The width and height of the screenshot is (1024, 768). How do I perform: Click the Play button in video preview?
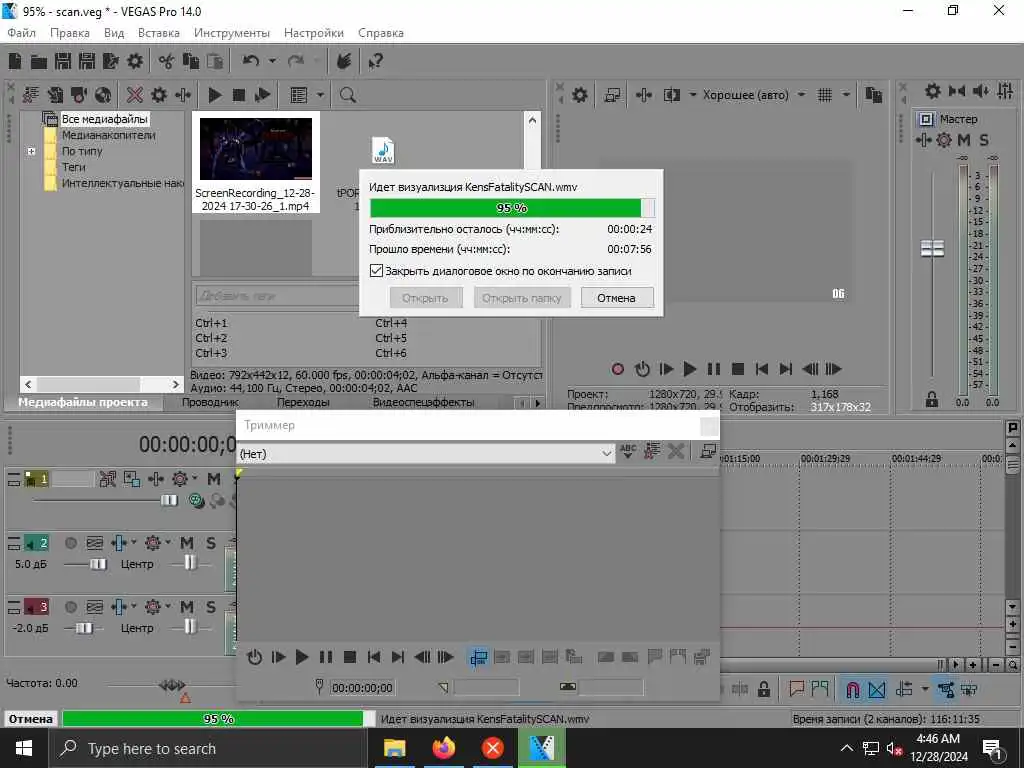(x=690, y=370)
